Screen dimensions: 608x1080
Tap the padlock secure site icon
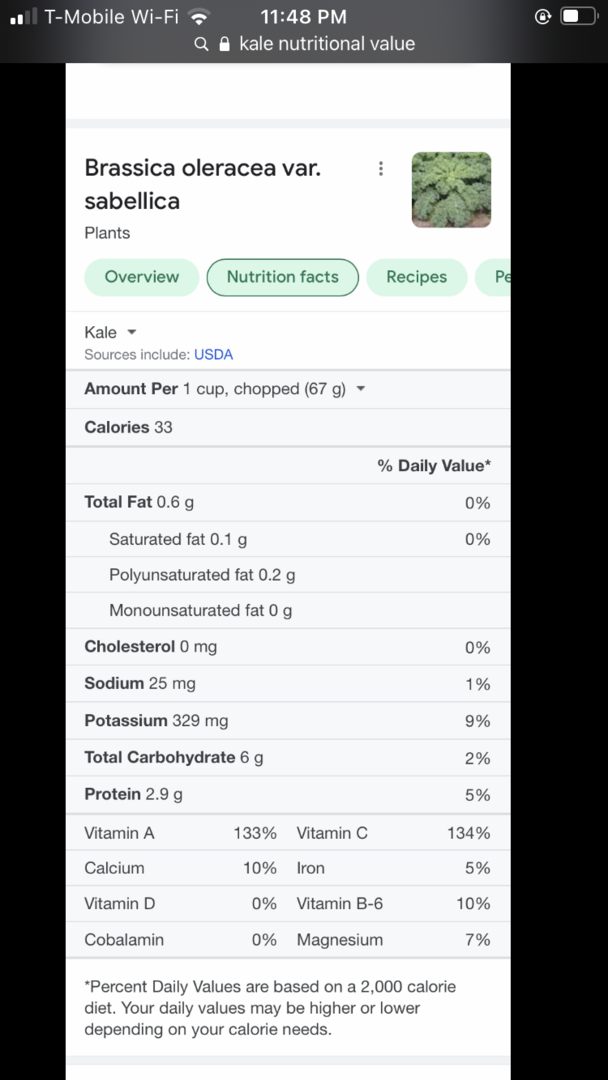(x=223, y=44)
